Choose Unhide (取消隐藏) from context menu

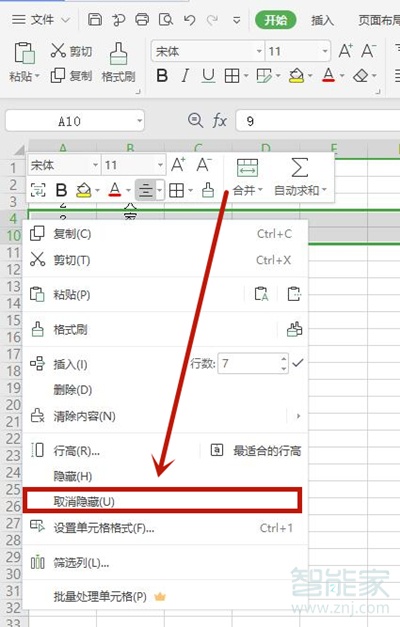[x=162, y=501]
